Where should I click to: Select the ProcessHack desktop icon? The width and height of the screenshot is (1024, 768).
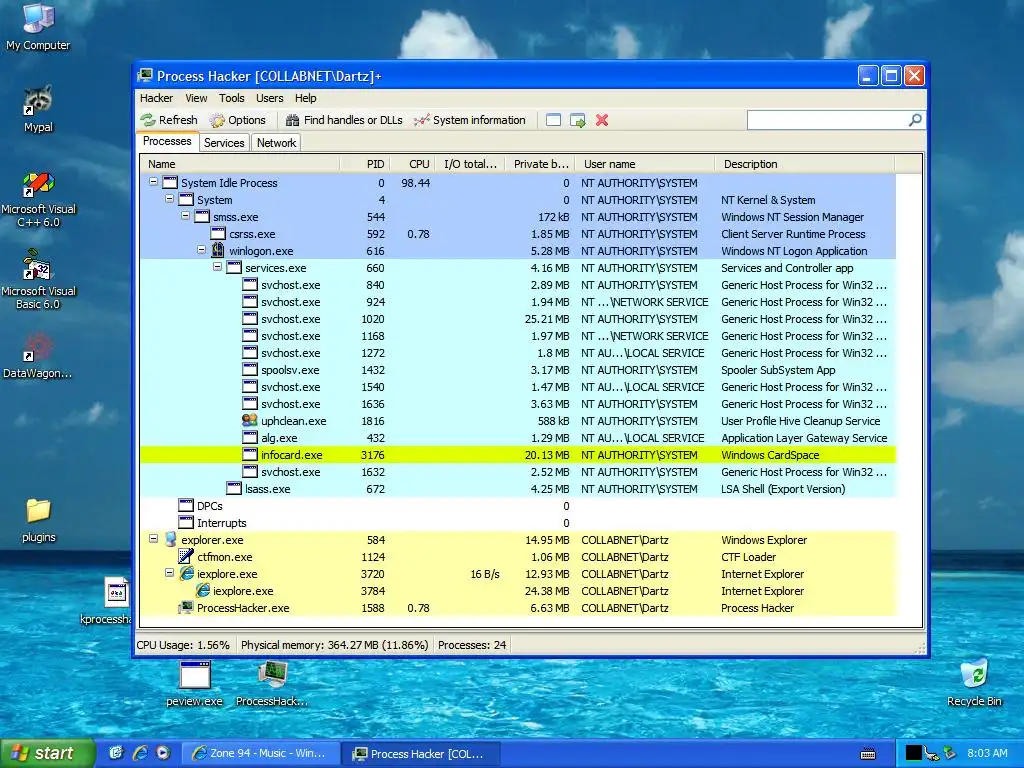[x=272, y=684]
